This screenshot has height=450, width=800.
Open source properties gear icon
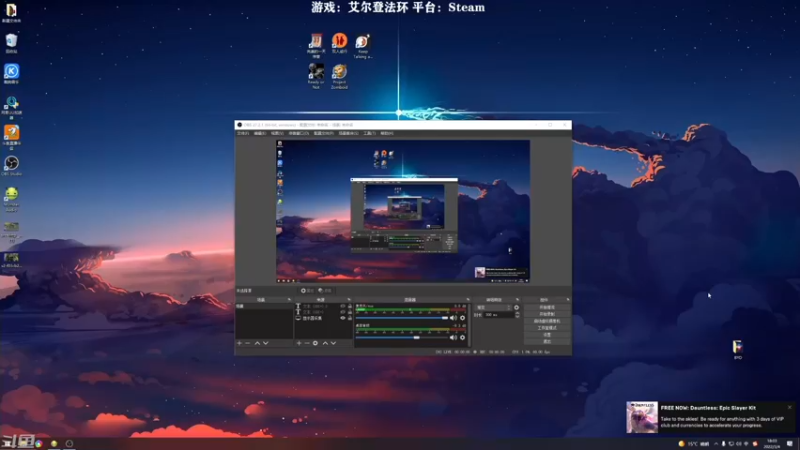click(x=315, y=343)
